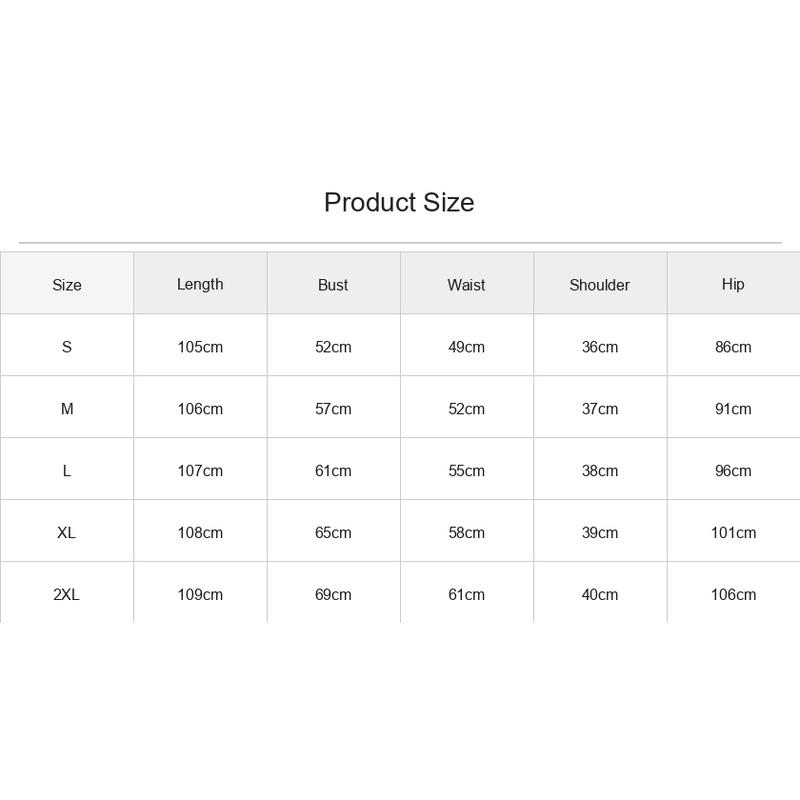Select the 55cm waist cell
The height and width of the screenshot is (800, 800).
pyautogui.click(x=466, y=470)
